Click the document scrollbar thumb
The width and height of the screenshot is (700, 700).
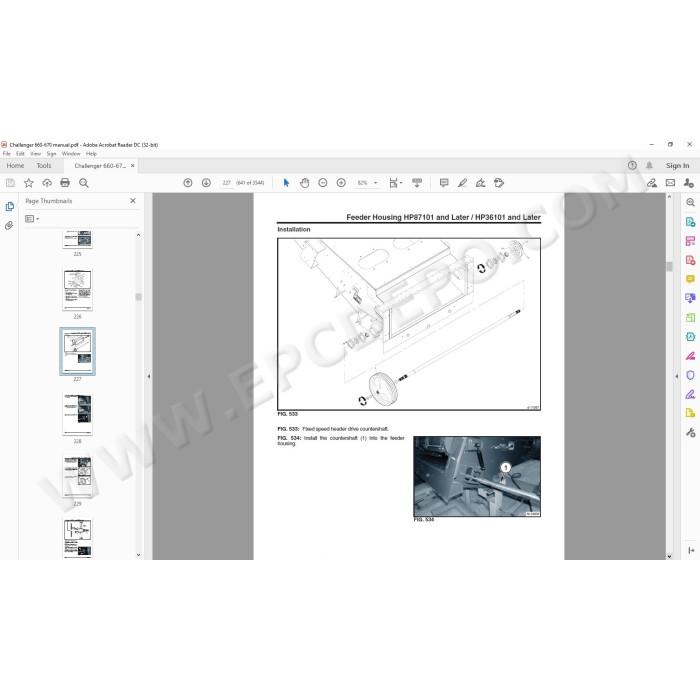tap(669, 267)
